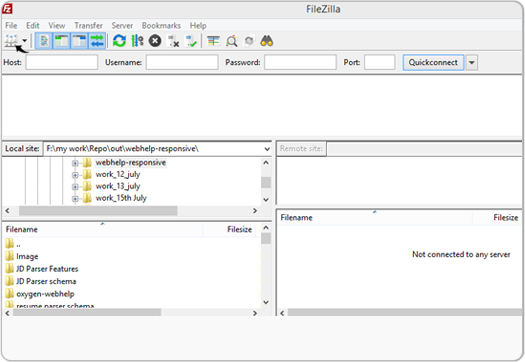Select work_12_july folder in tree
525x362 pixels.
[118, 174]
